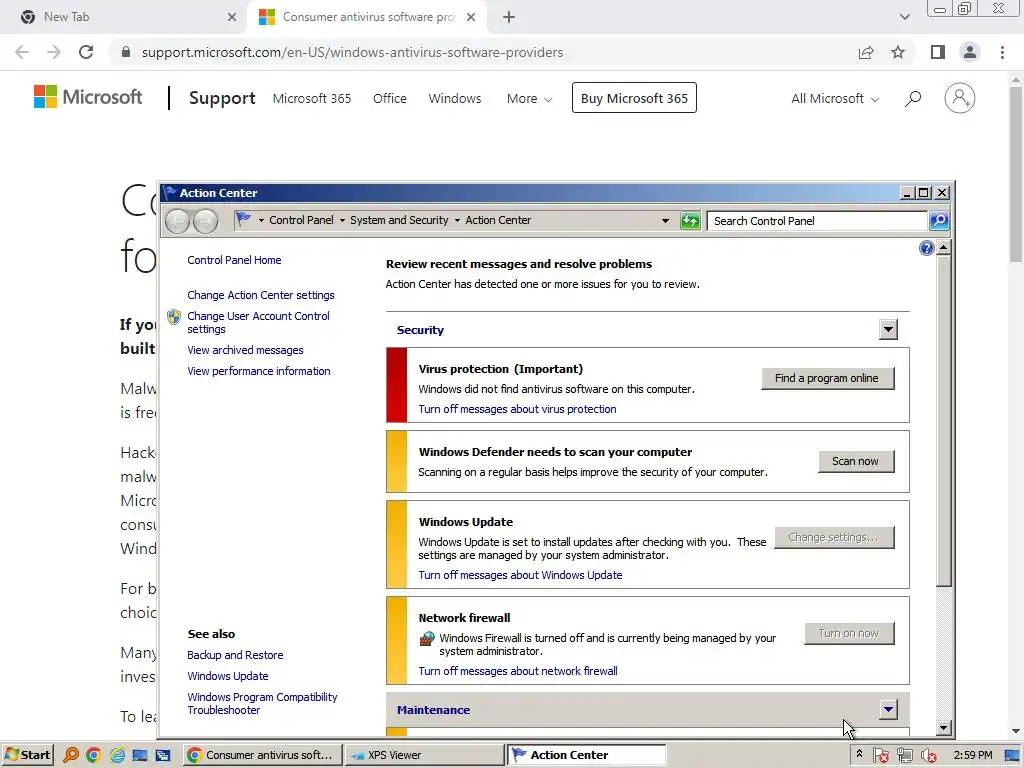Open the Chrome profile avatar
This screenshot has width=1024, height=768.
970,52
